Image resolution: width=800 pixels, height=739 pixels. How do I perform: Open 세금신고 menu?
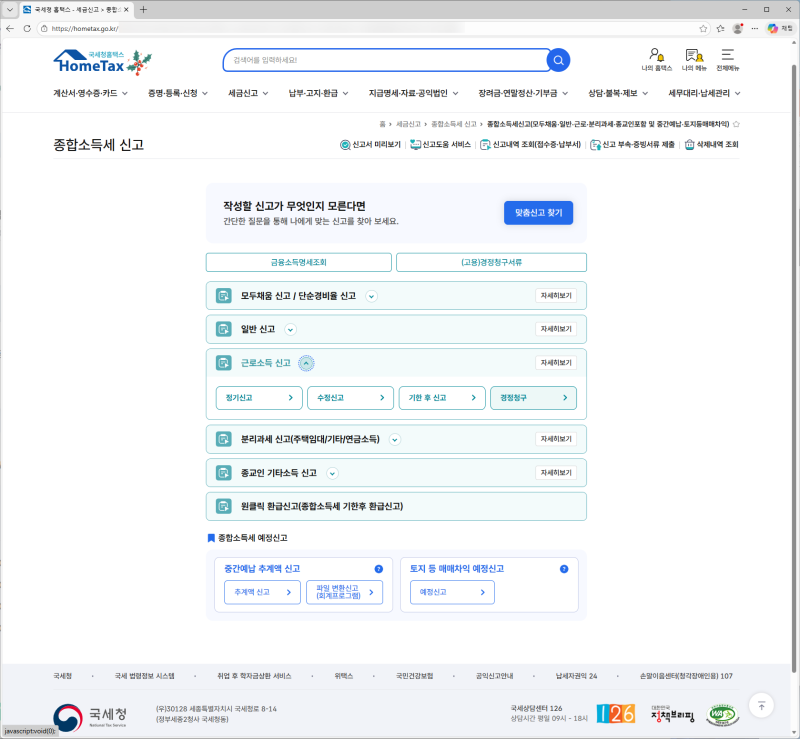pyautogui.click(x=248, y=93)
